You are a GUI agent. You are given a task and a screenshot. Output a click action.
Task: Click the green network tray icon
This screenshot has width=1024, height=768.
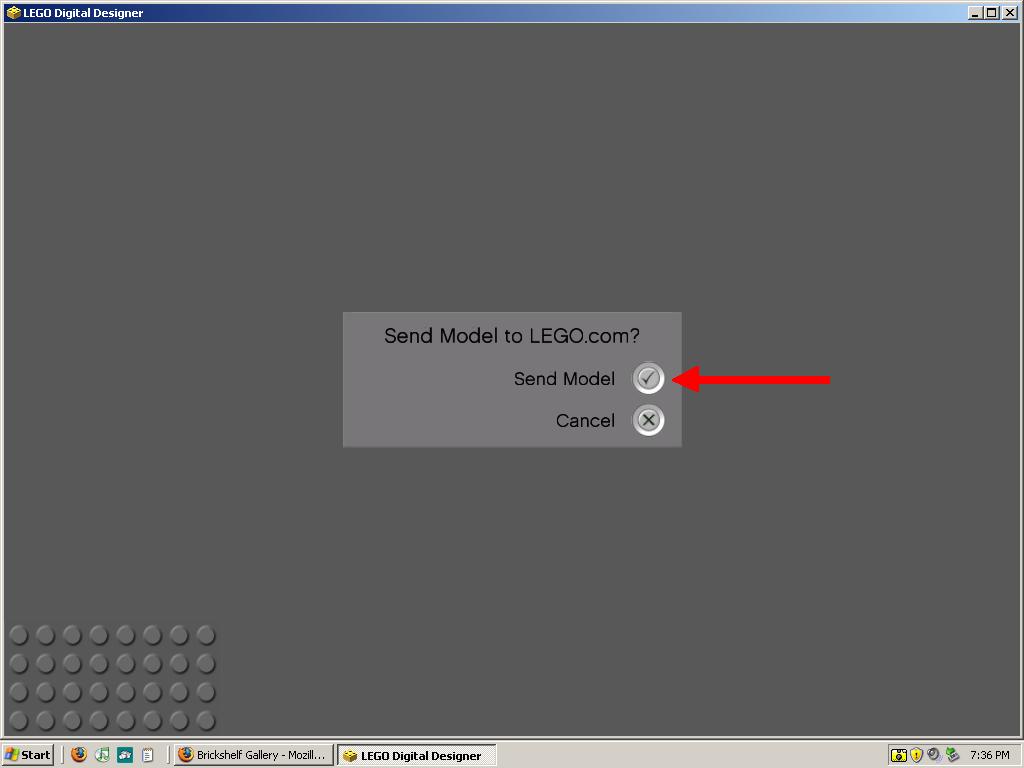click(x=952, y=754)
